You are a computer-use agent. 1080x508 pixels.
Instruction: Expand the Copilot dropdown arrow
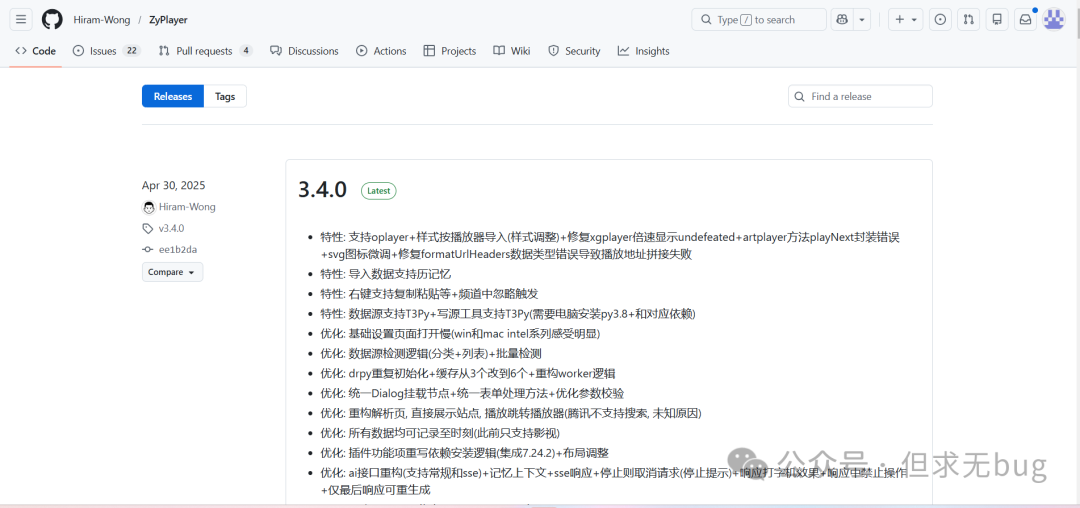pyautogui.click(x=862, y=19)
